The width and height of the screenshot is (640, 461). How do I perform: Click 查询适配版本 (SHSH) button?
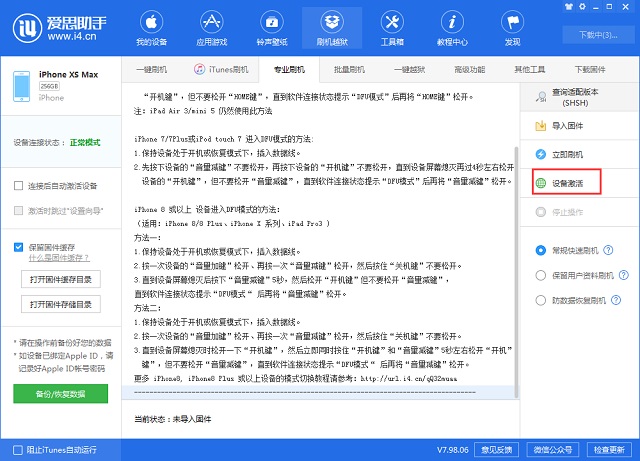pos(579,97)
